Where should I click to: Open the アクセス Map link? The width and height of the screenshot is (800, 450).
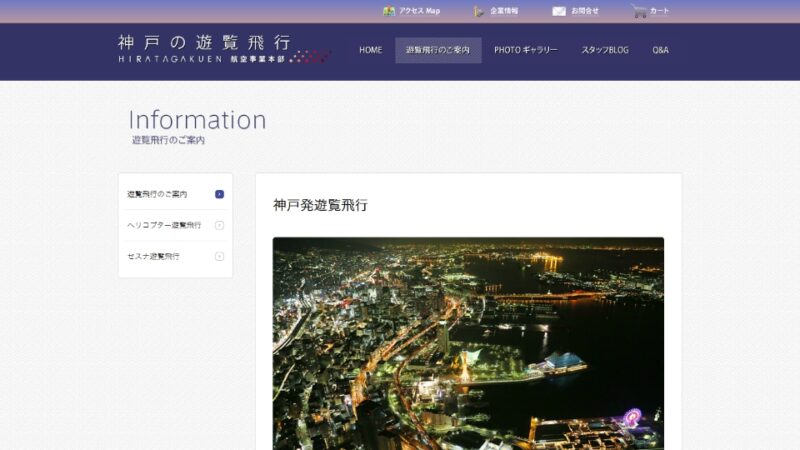pos(419,11)
